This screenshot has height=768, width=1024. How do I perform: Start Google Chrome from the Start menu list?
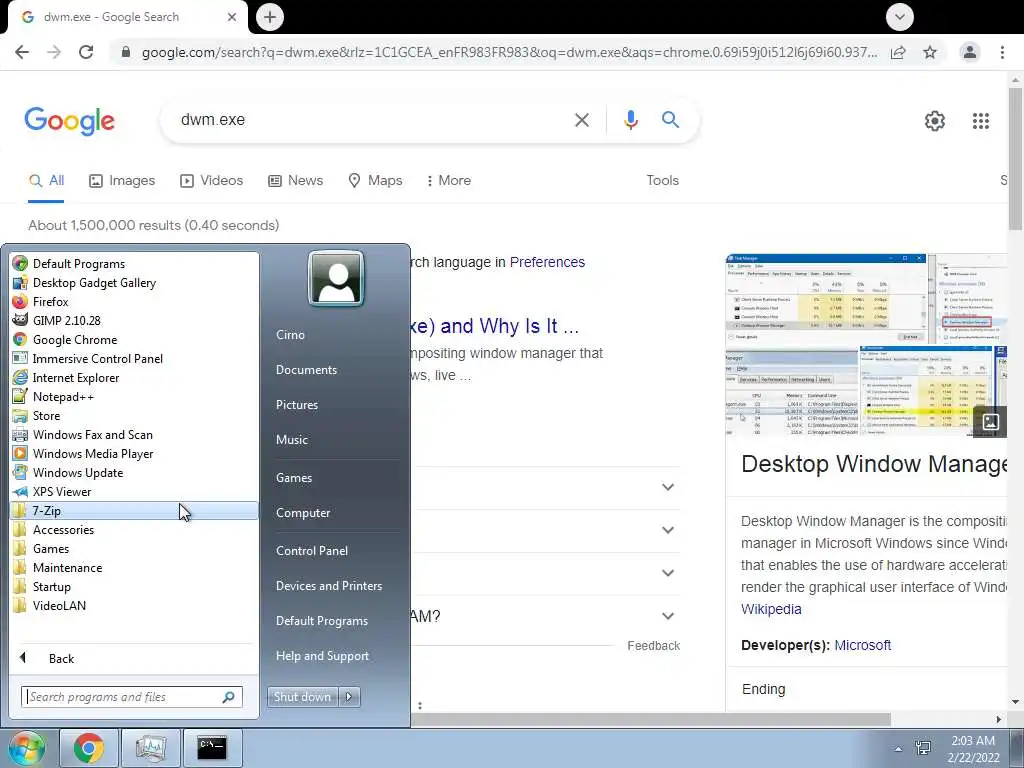(134, 340)
